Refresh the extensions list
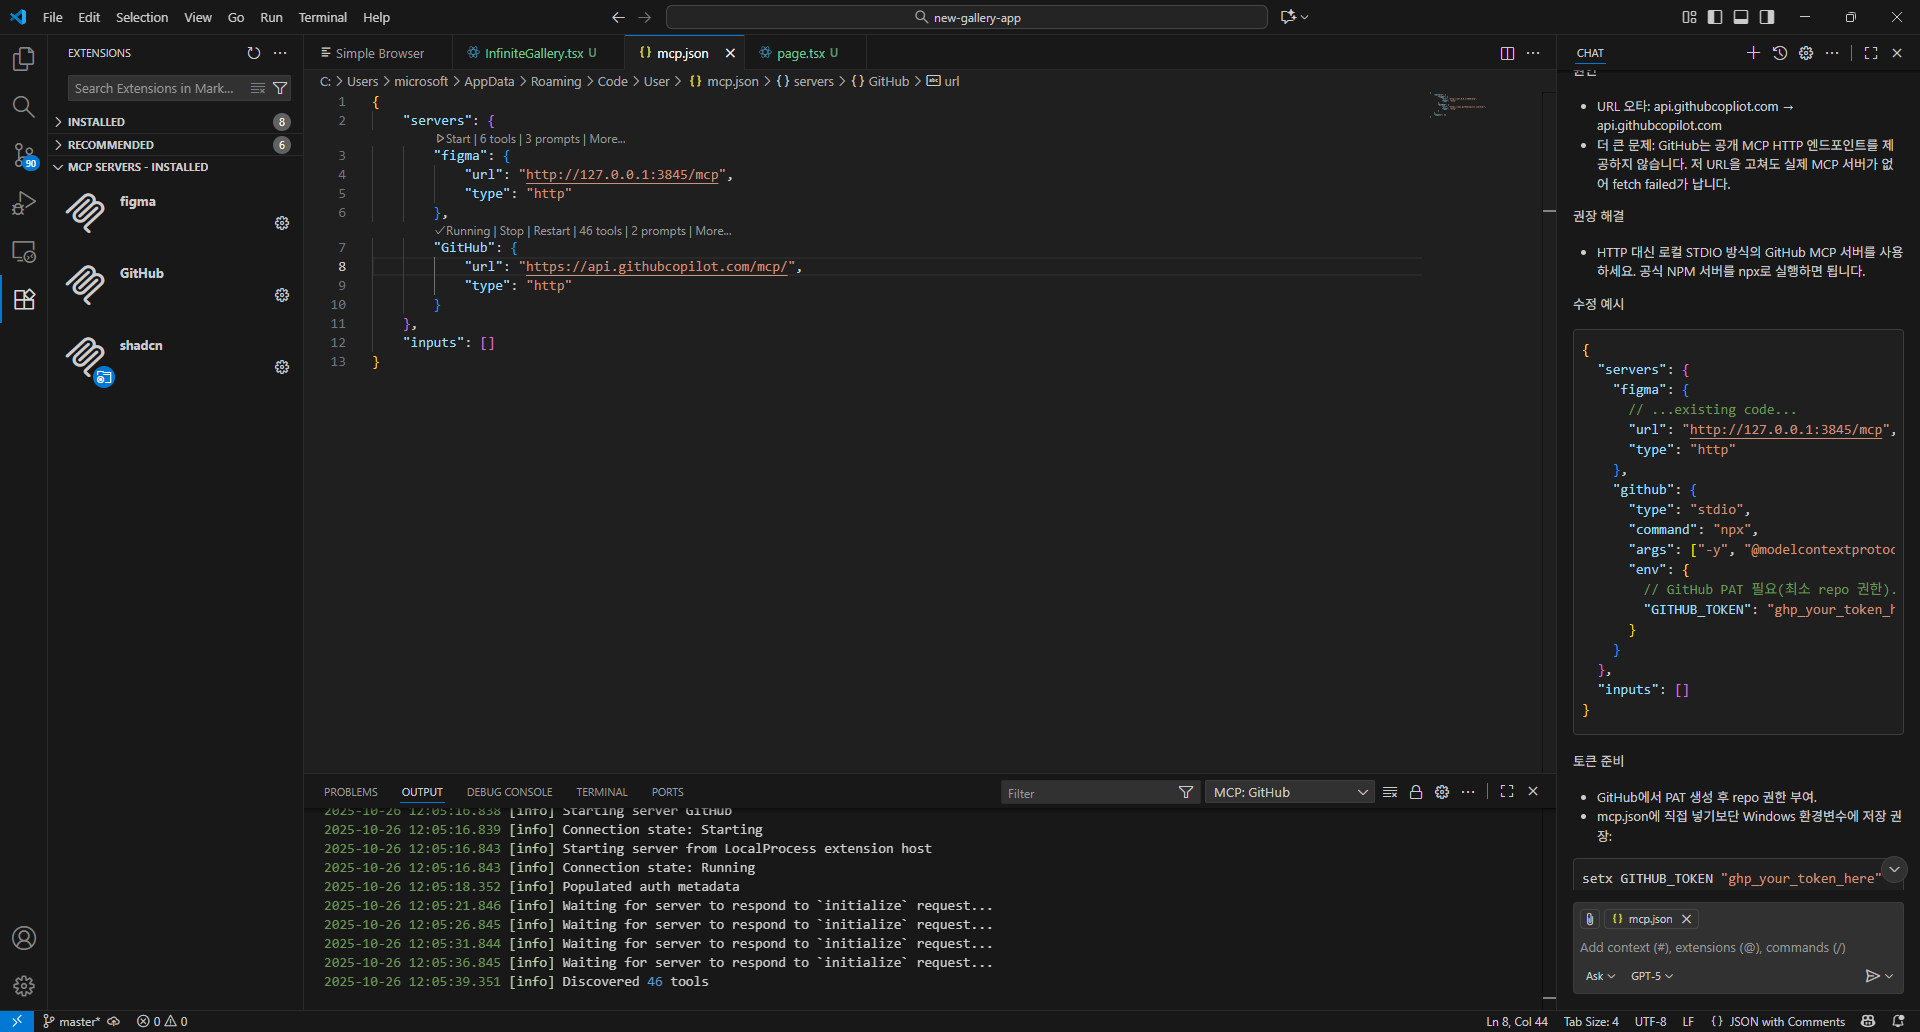This screenshot has height=1032, width=1920. click(254, 53)
